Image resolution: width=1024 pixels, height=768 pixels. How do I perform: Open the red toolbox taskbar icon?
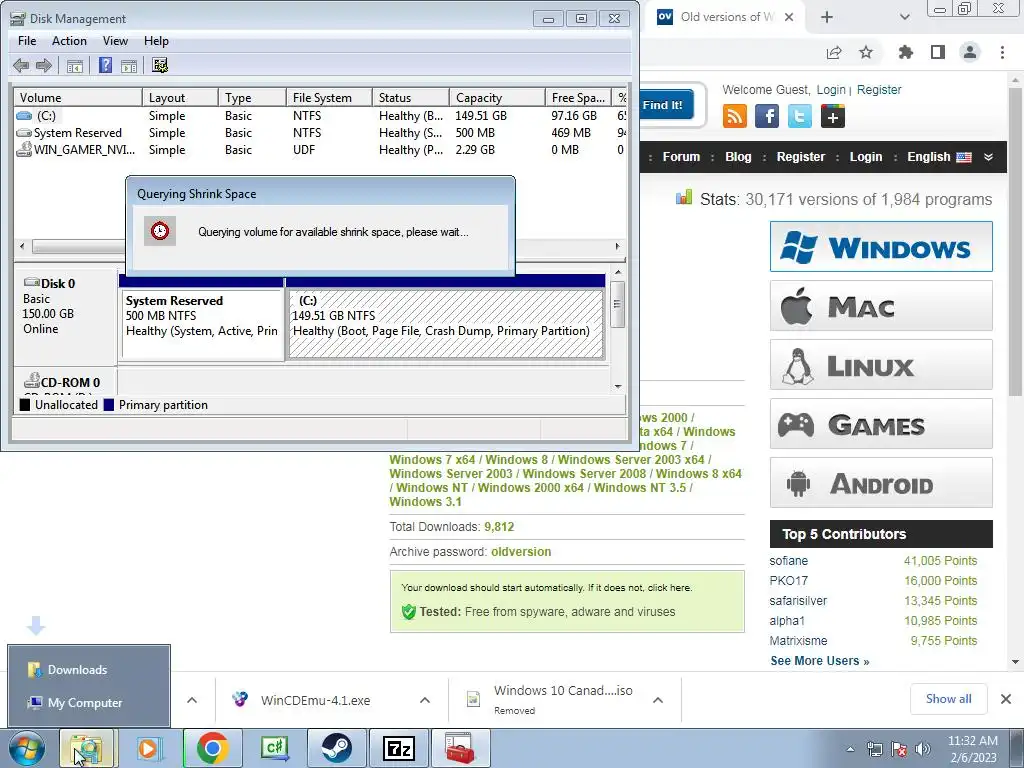(460, 748)
